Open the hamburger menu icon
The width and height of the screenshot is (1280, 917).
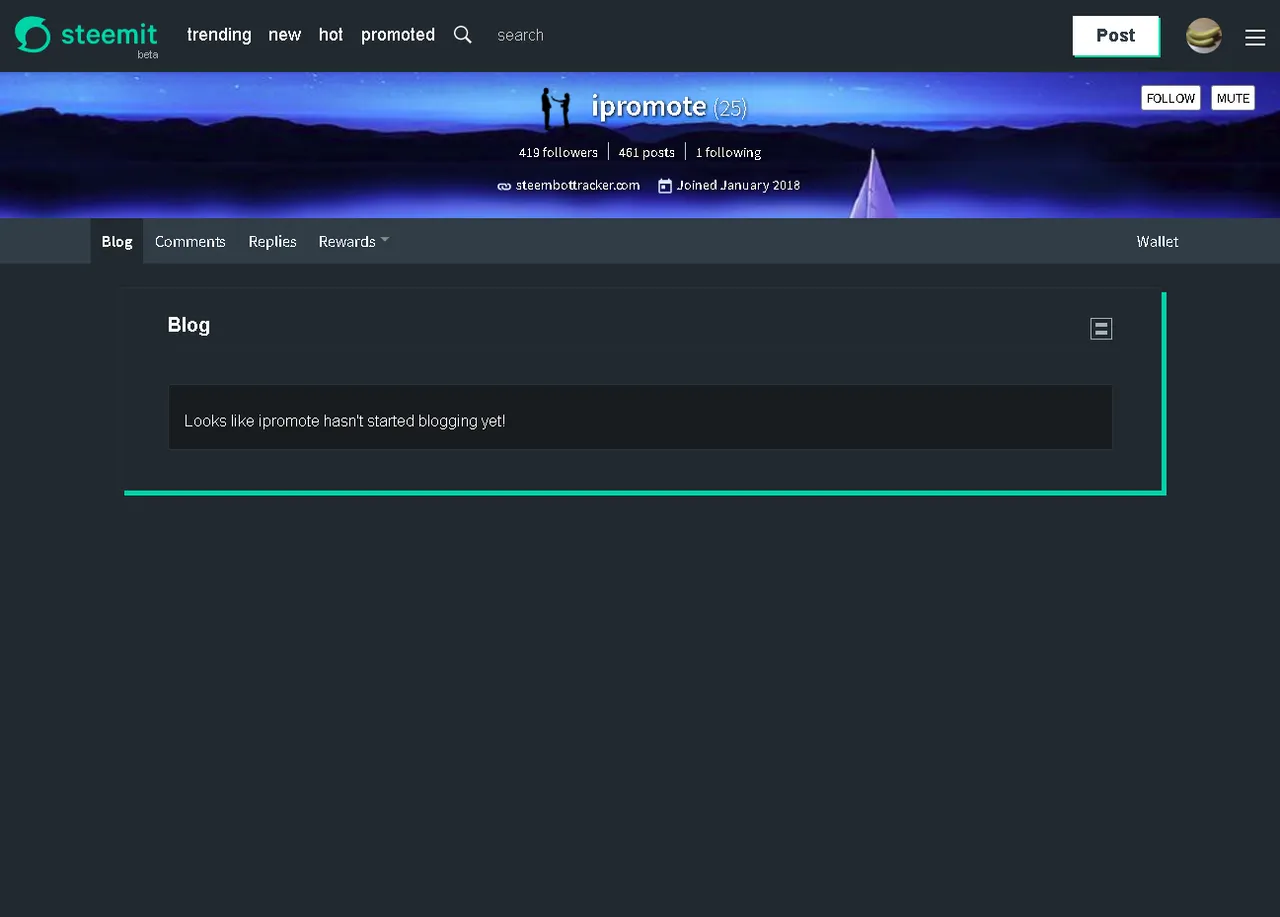point(1255,37)
